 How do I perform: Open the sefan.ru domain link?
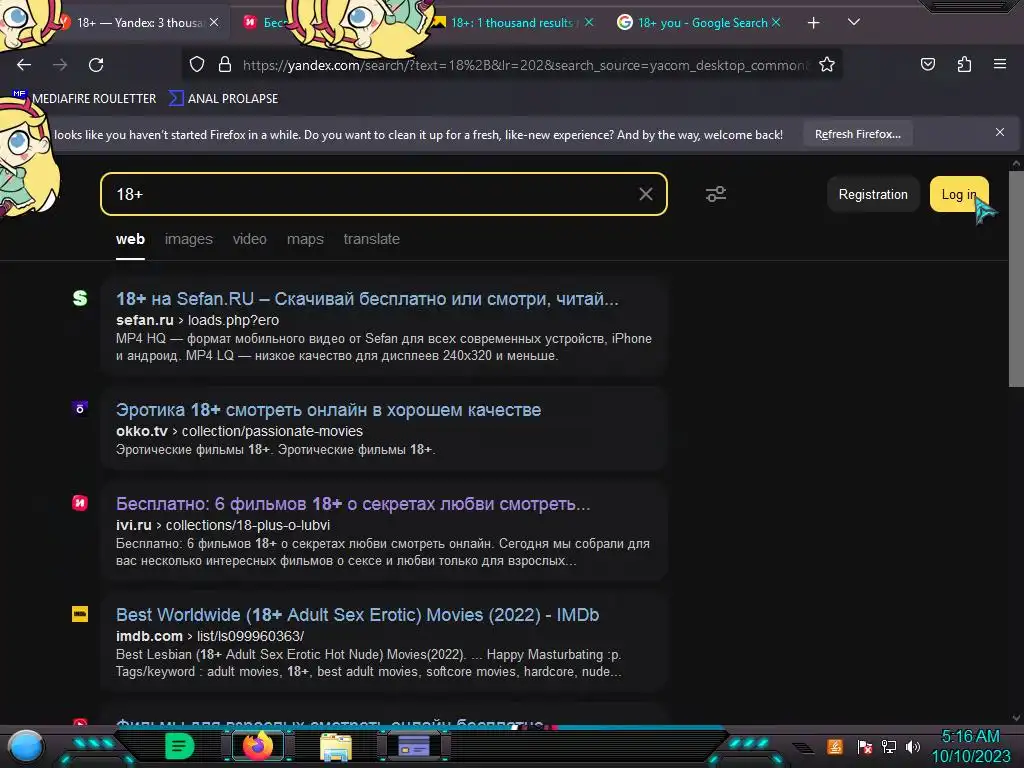(x=144, y=320)
